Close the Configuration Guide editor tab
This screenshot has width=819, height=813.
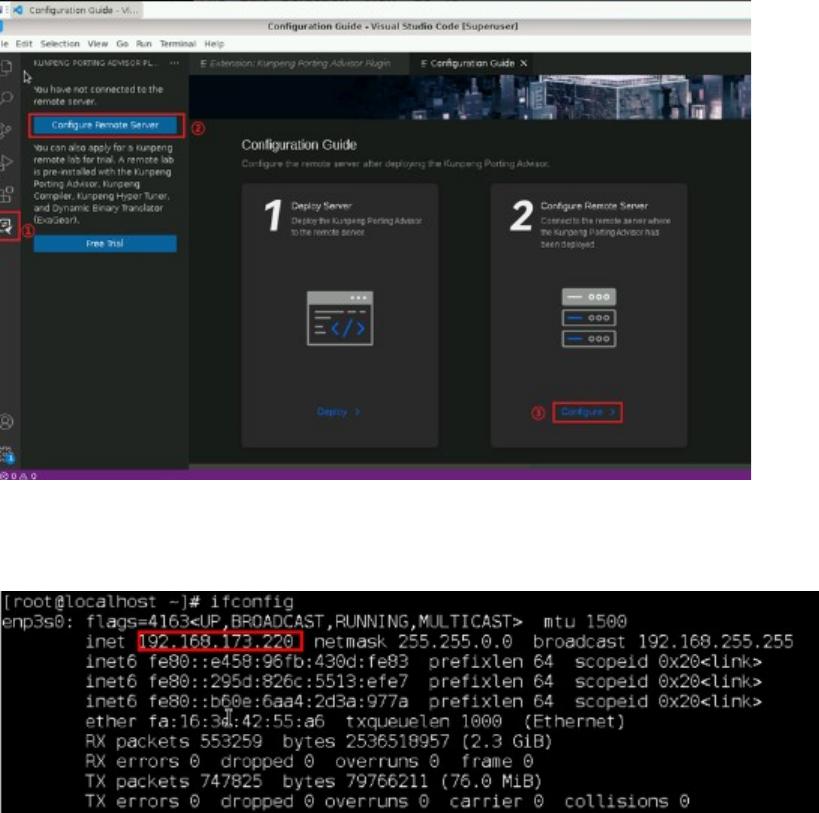523,63
